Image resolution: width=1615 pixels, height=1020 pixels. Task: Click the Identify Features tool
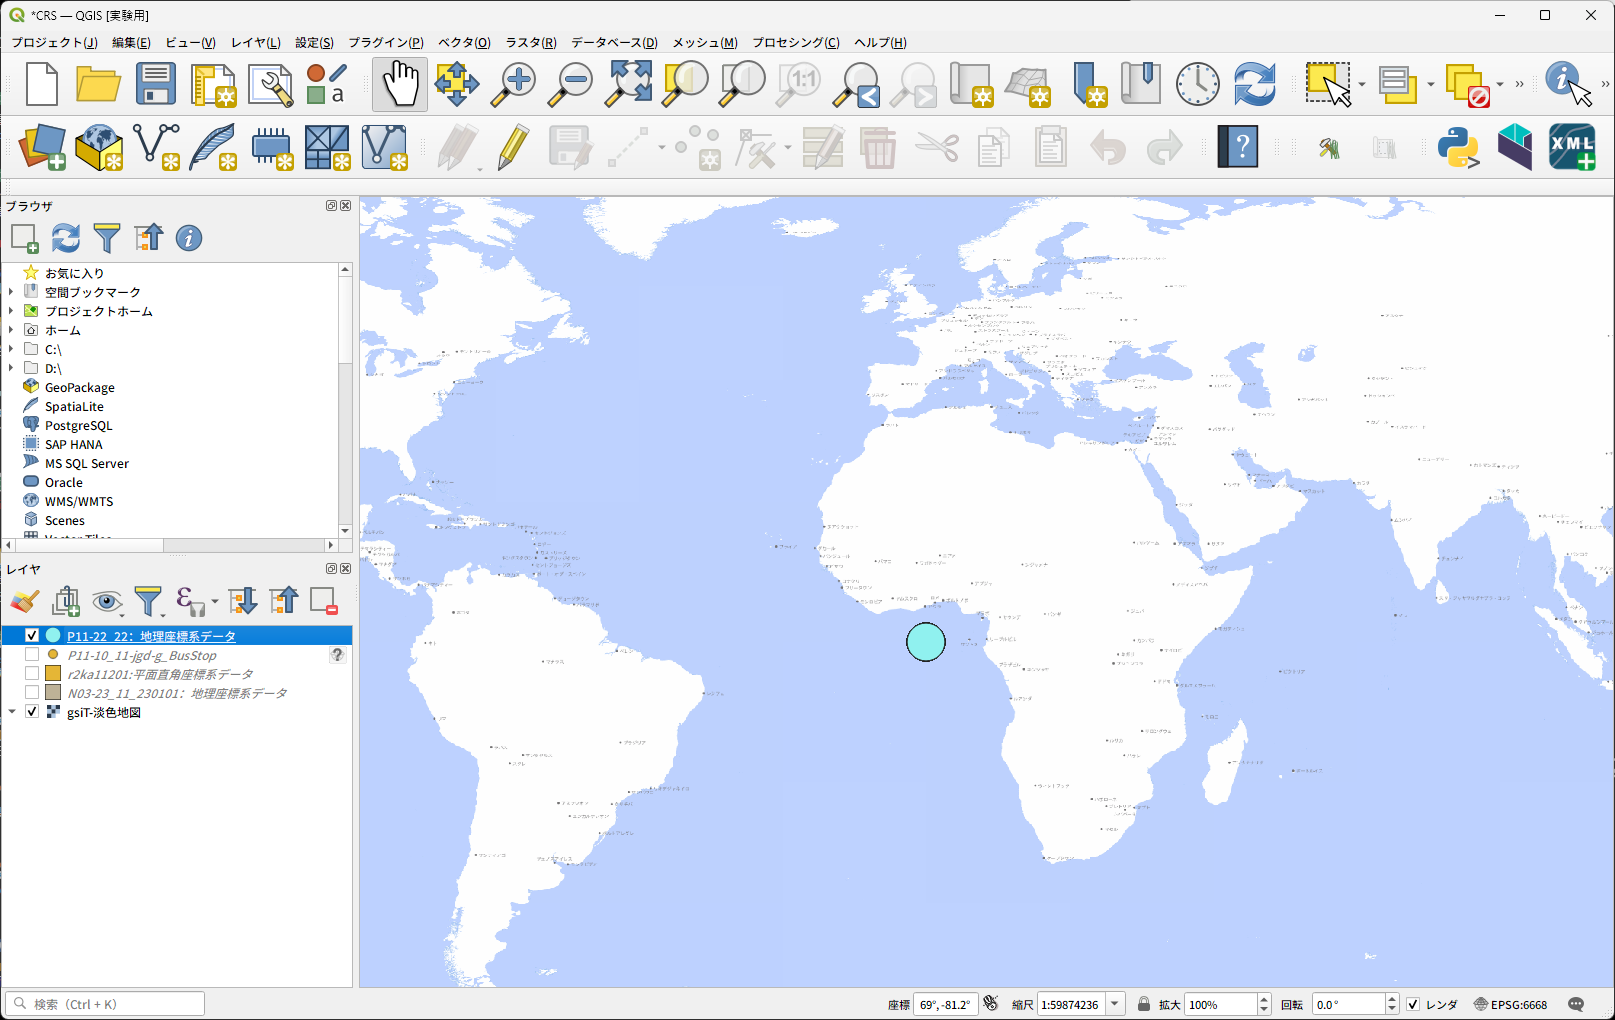[x=1566, y=83]
